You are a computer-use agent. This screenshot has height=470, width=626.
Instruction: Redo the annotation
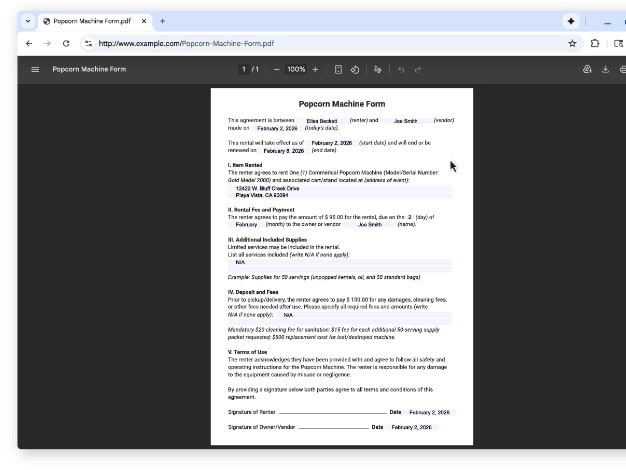click(418, 69)
